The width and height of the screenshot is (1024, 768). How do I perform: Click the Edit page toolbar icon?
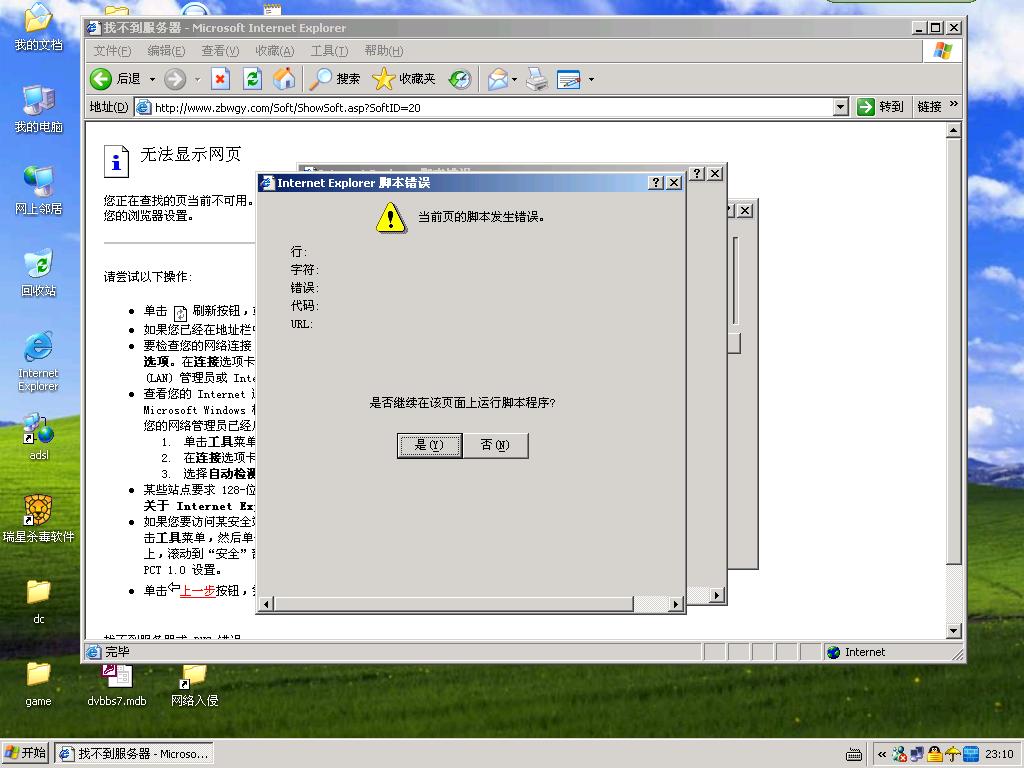569,80
